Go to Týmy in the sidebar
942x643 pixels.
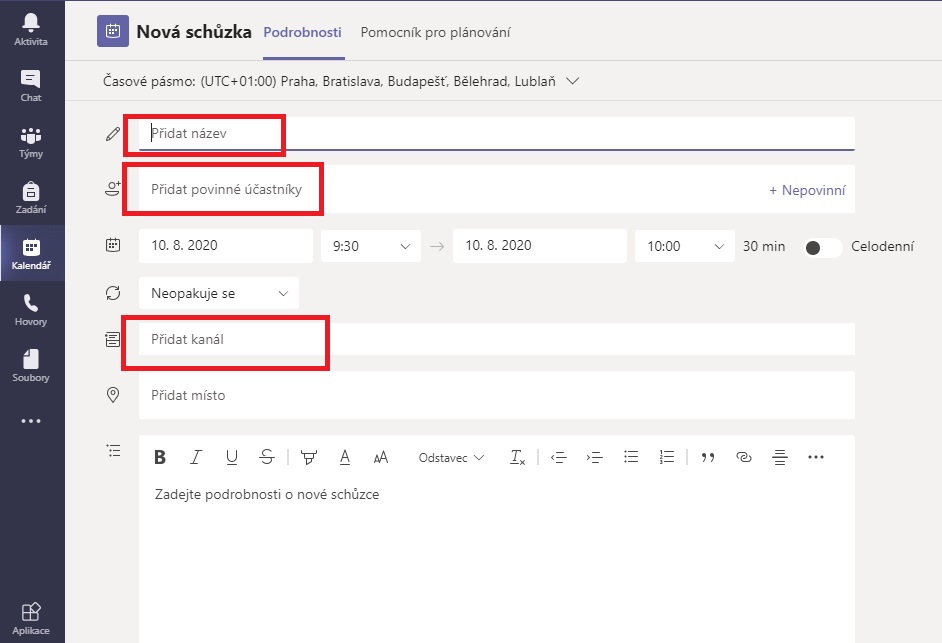(31, 142)
